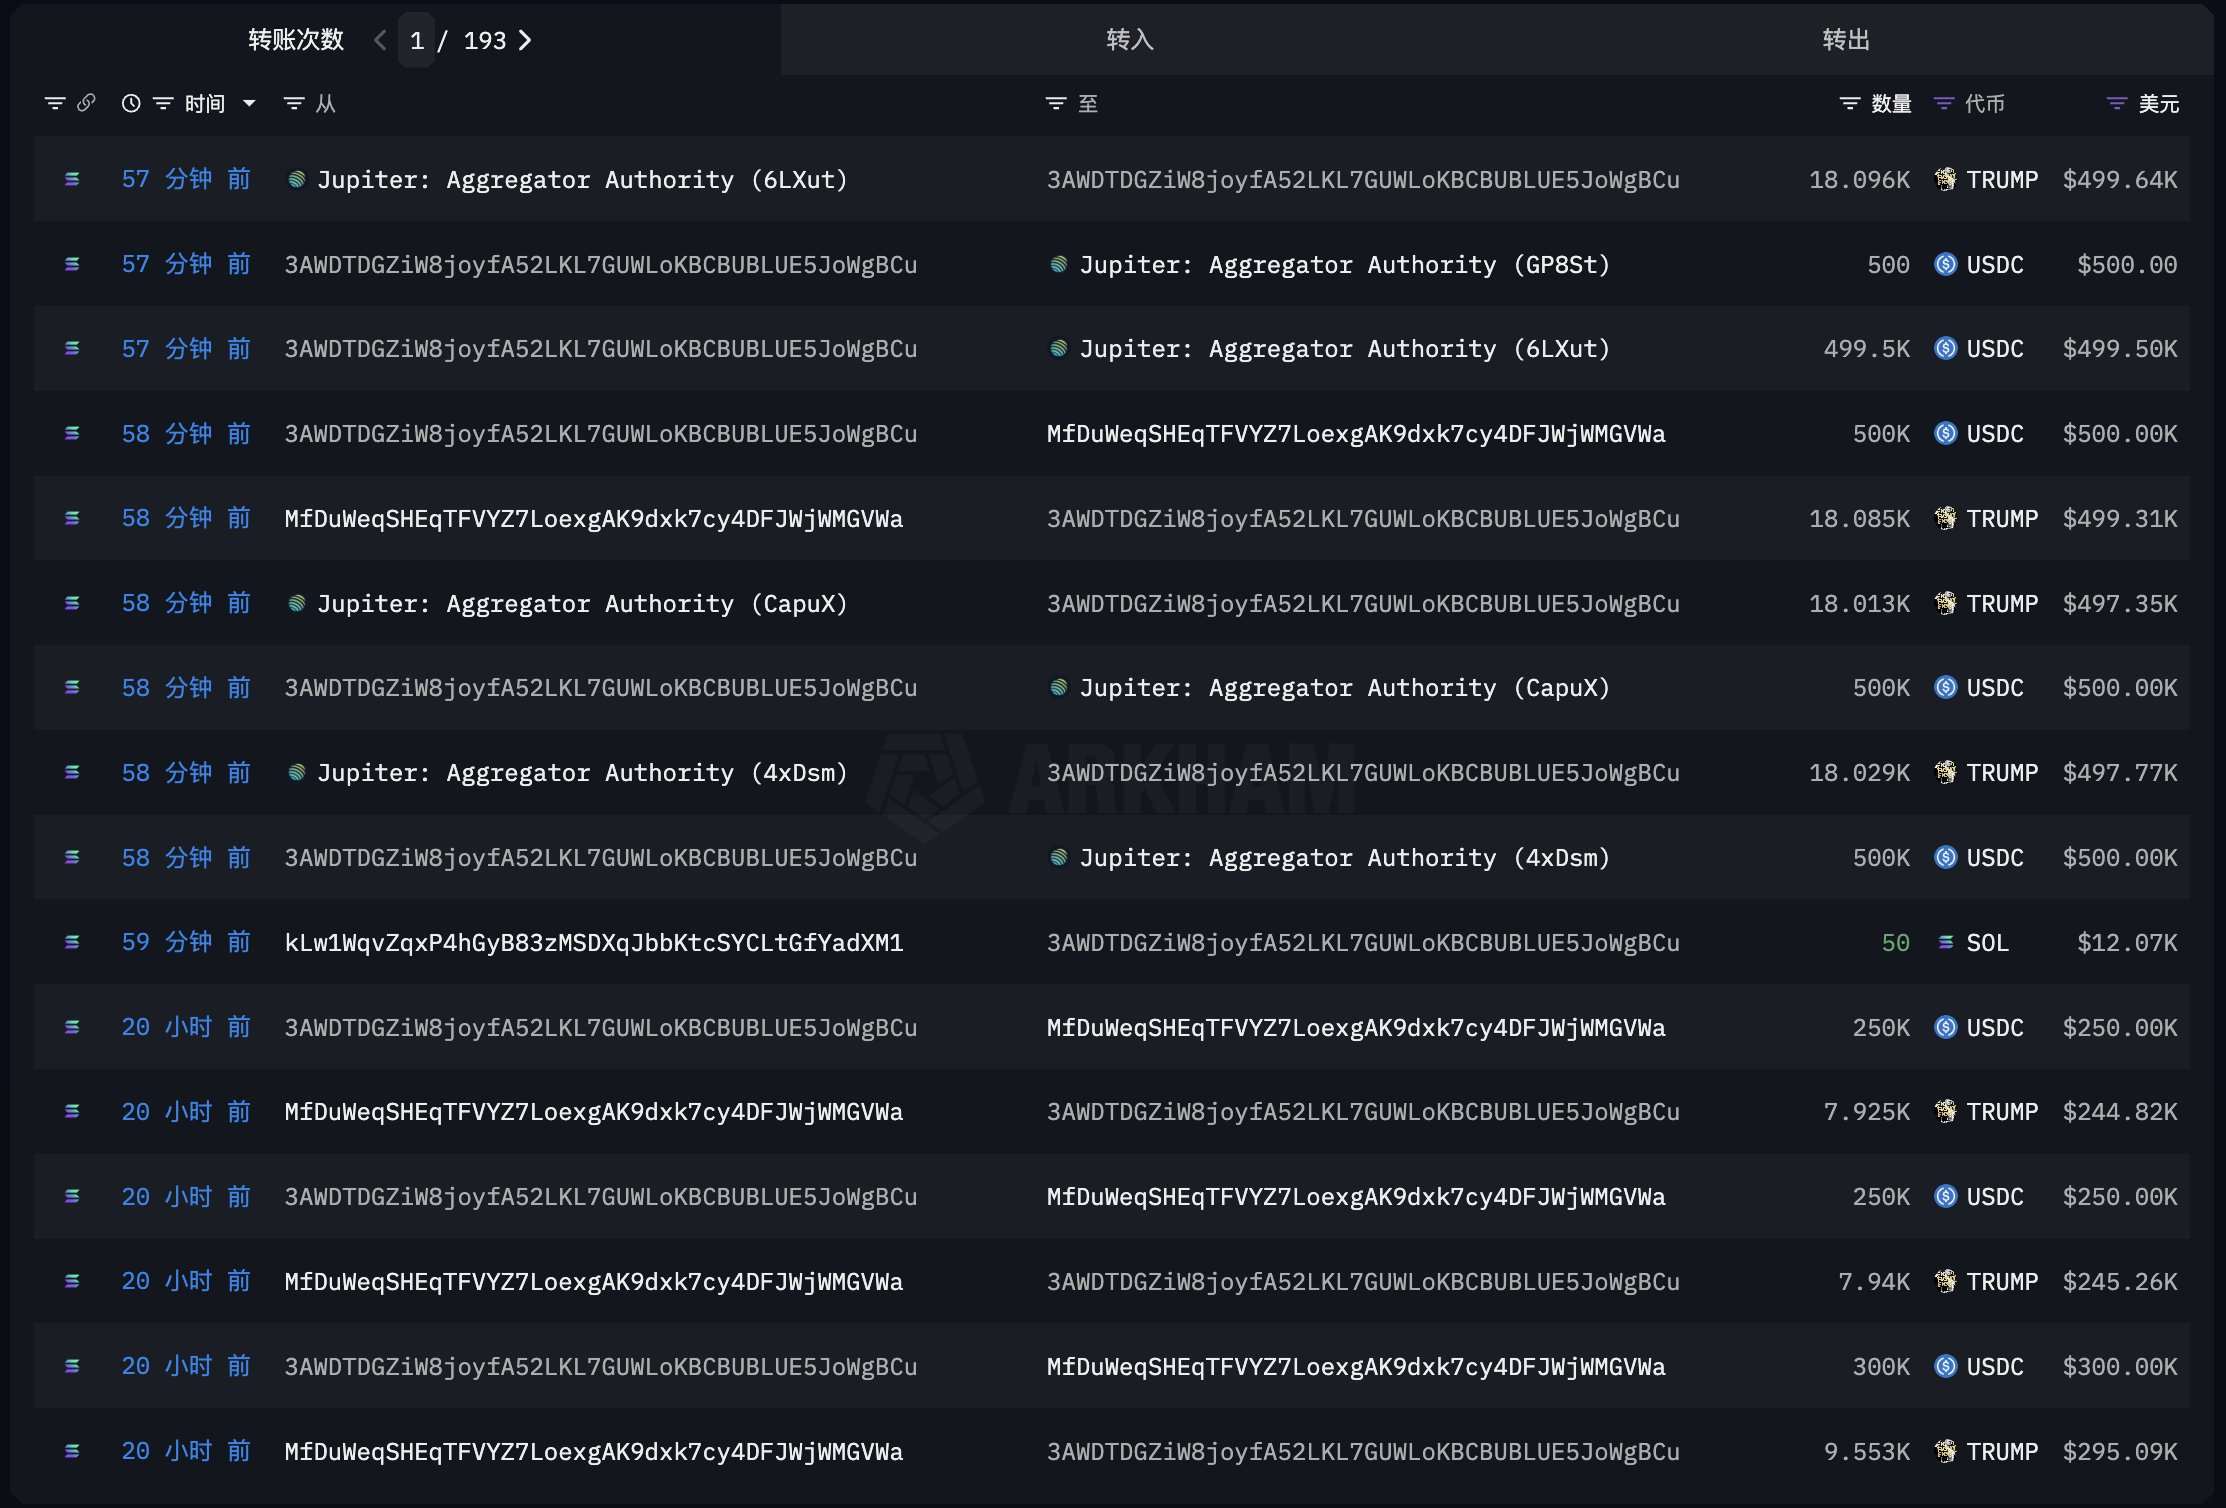Open the 从 column filter
The width and height of the screenshot is (2226, 1508).
coord(294,104)
